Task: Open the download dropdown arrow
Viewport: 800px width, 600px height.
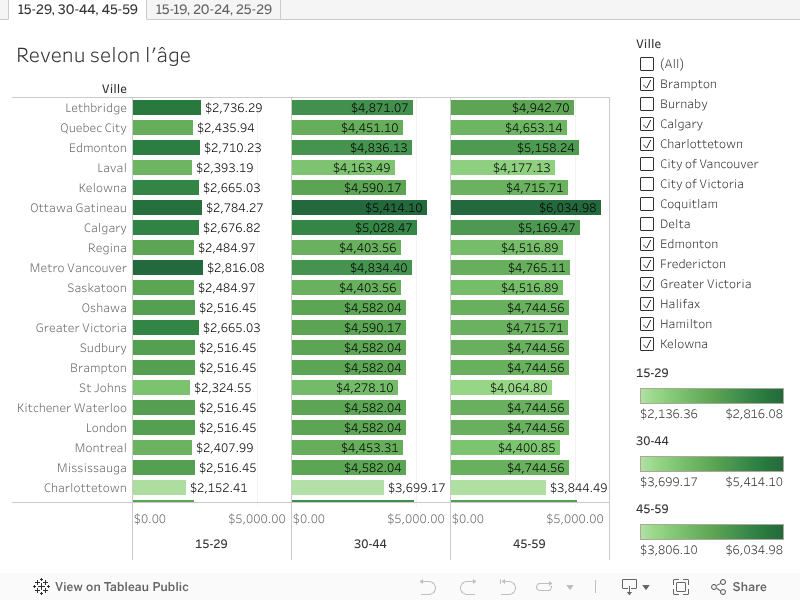Action: pos(647,588)
